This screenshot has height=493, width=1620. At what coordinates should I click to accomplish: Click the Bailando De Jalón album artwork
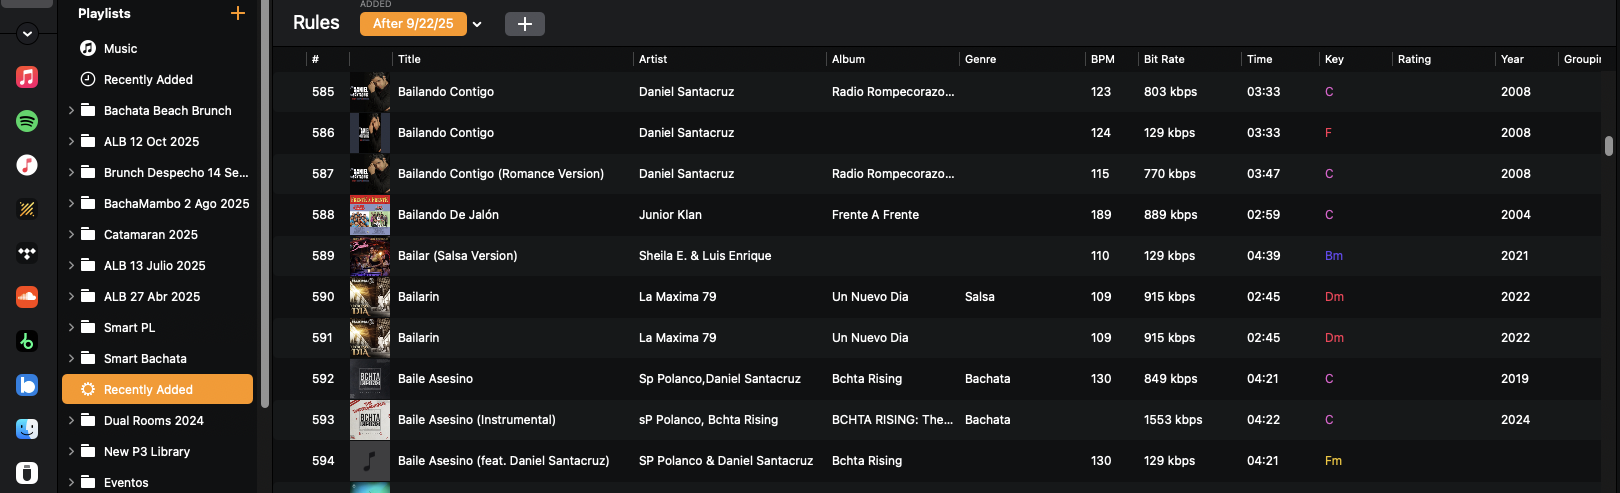coord(370,215)
